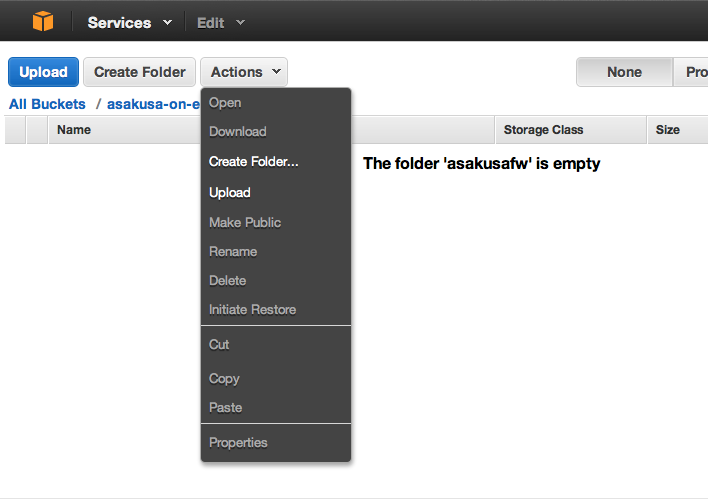Choose Create Folder... from Actions menu
The width and height of the screenshot is (708, 499).
(253, 161)
